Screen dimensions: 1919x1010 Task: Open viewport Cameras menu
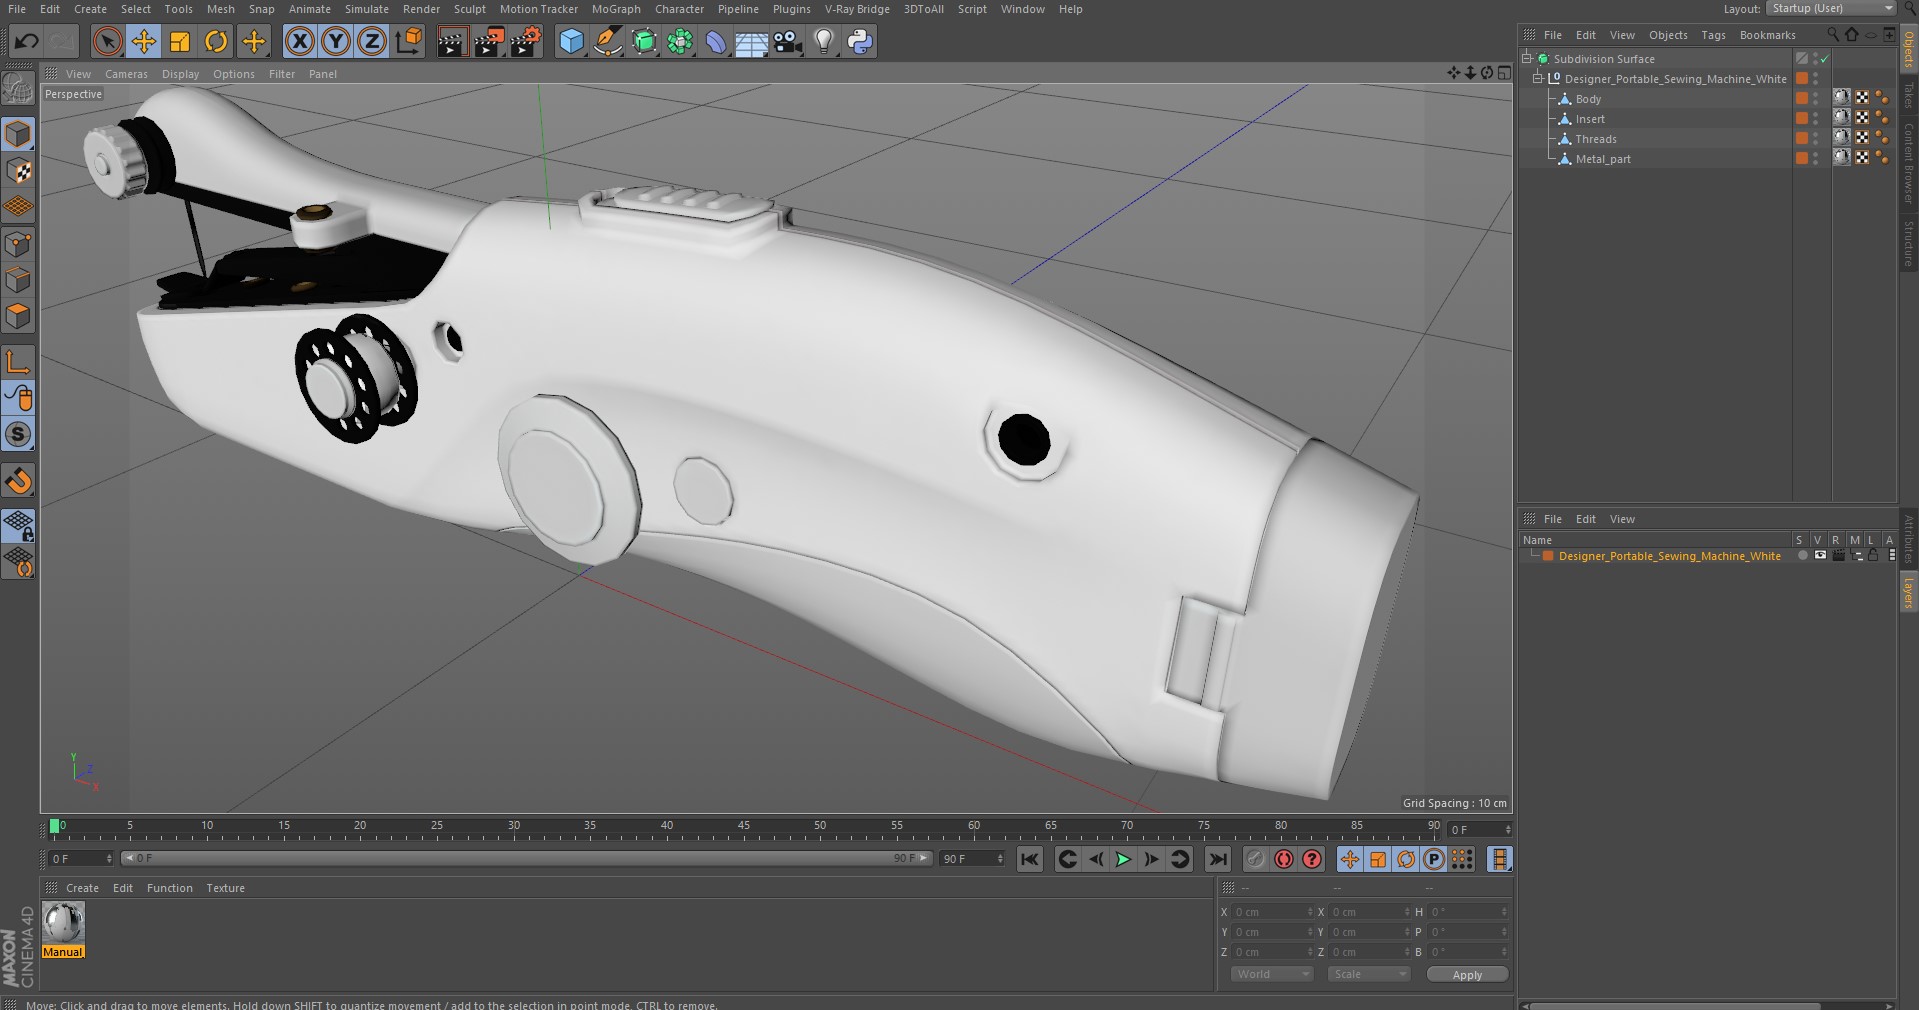[126, 74]
